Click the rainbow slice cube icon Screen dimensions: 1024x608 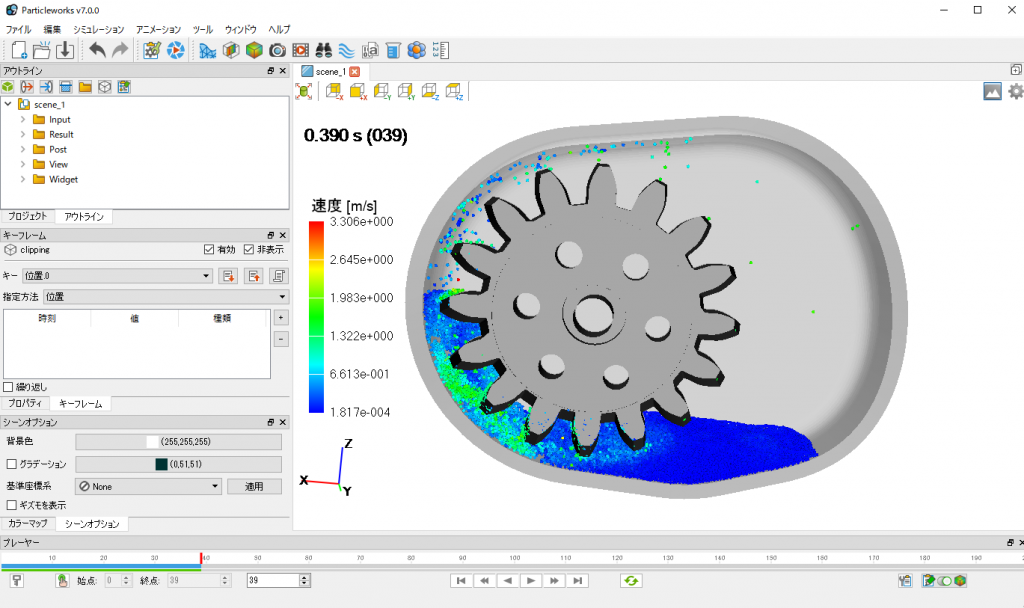[x=231, y=50]
